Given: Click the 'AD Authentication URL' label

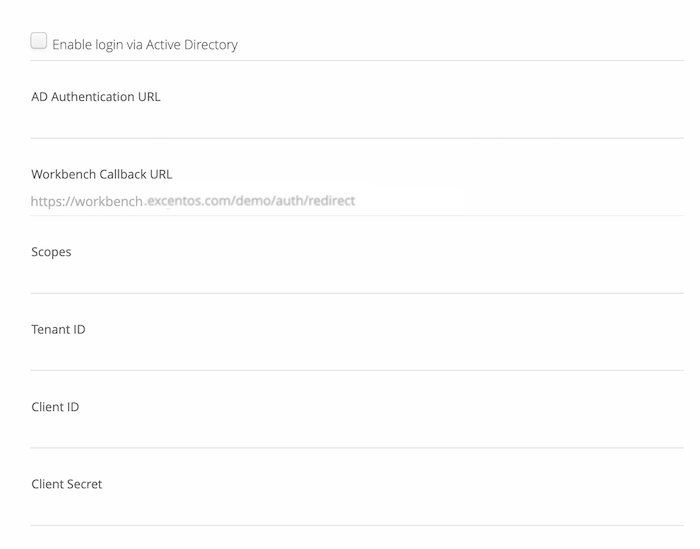Looking at the screenshot, I should pos(96,97).
